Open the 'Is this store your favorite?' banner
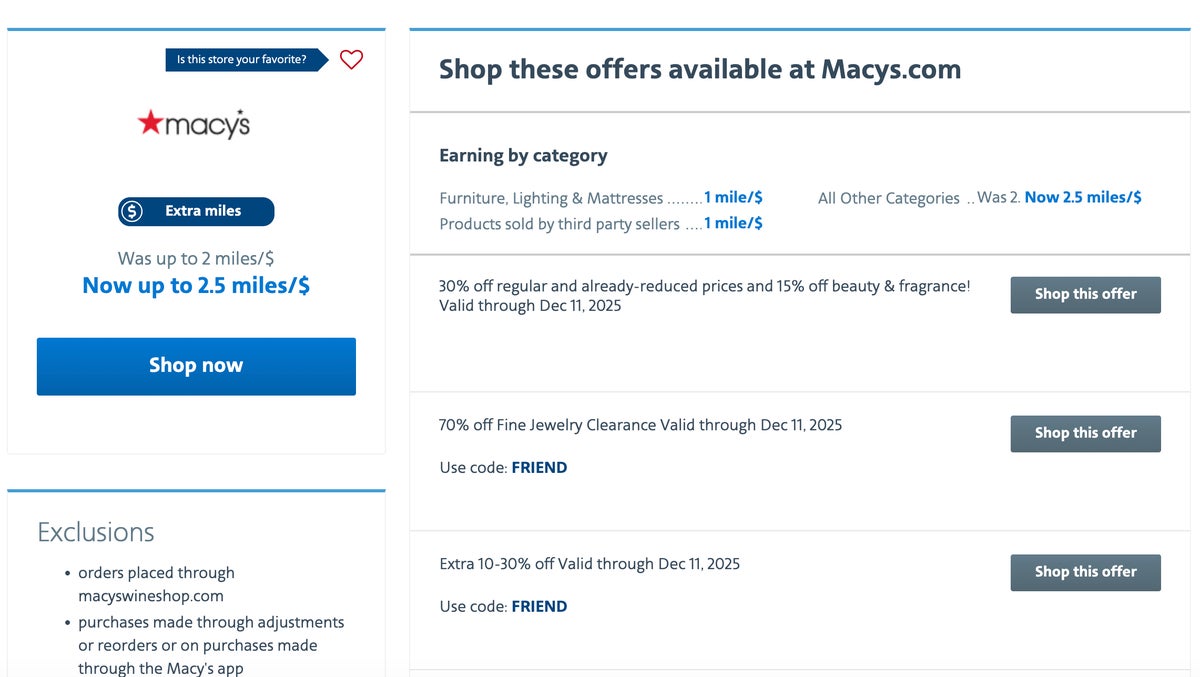The image size is (1200, 677). [243, 59]
